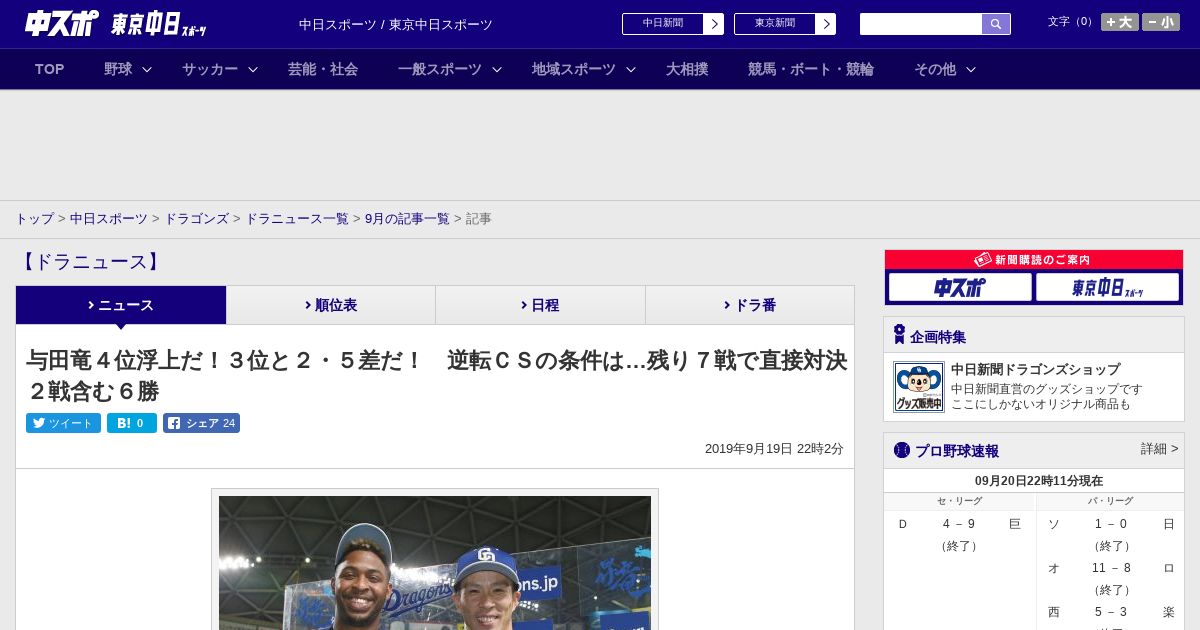Open 競馬・ボート・競輪 navigation item

coord(811,69)
